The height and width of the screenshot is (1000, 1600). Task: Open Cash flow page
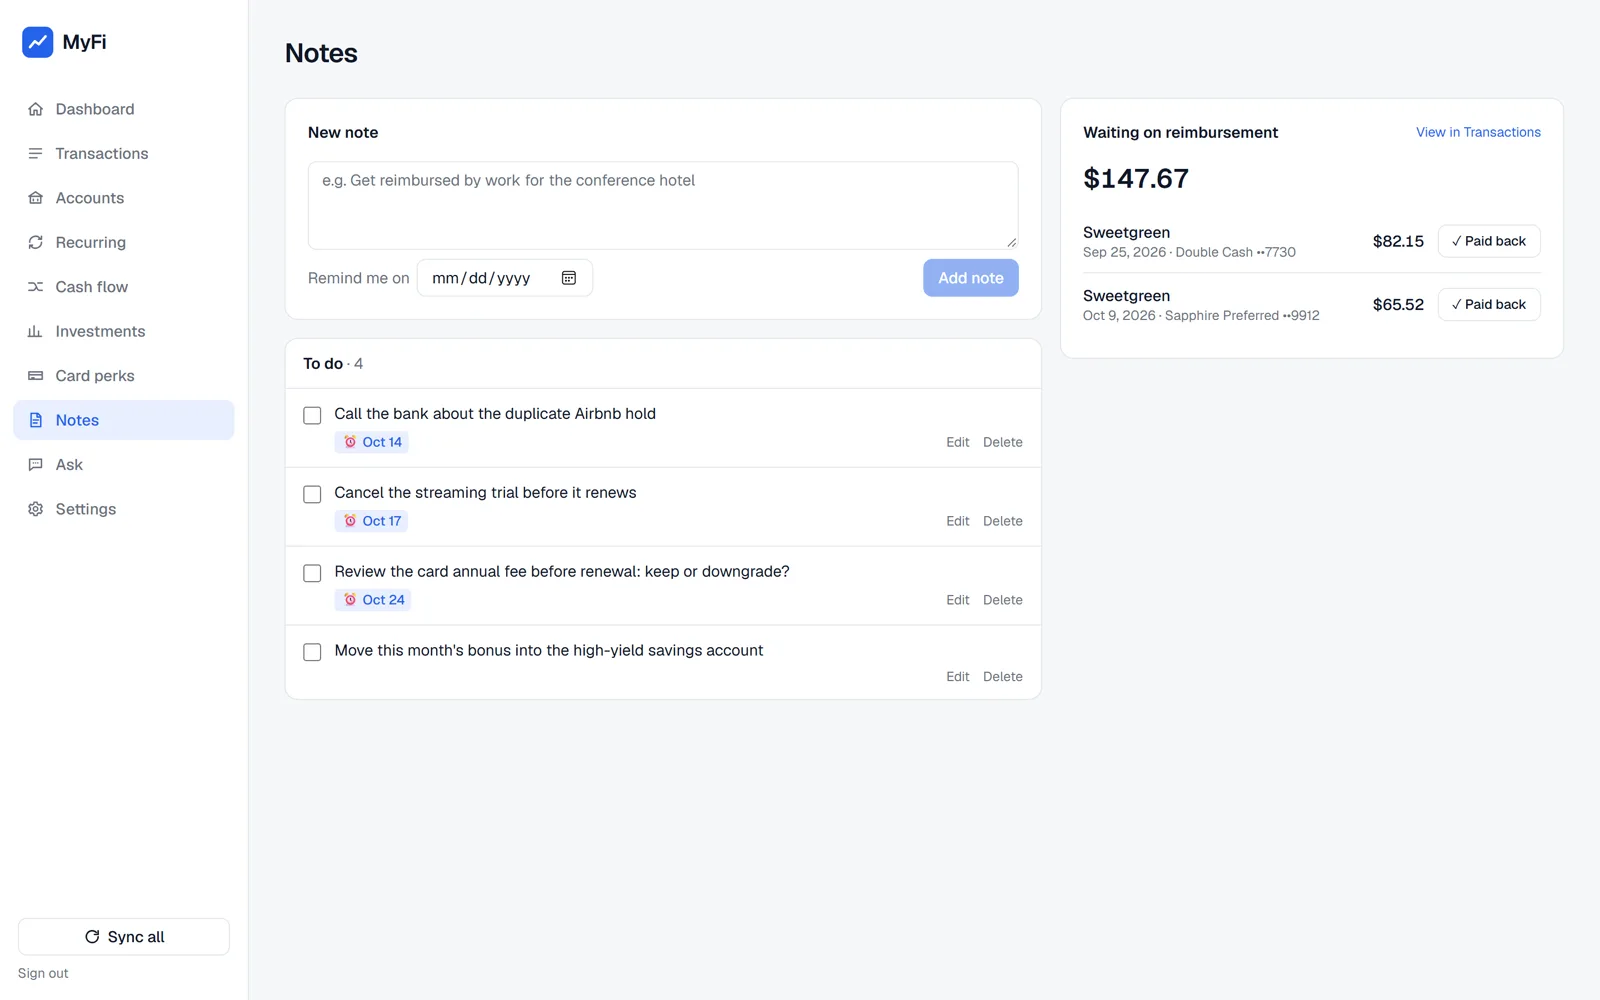pos(124,287)
